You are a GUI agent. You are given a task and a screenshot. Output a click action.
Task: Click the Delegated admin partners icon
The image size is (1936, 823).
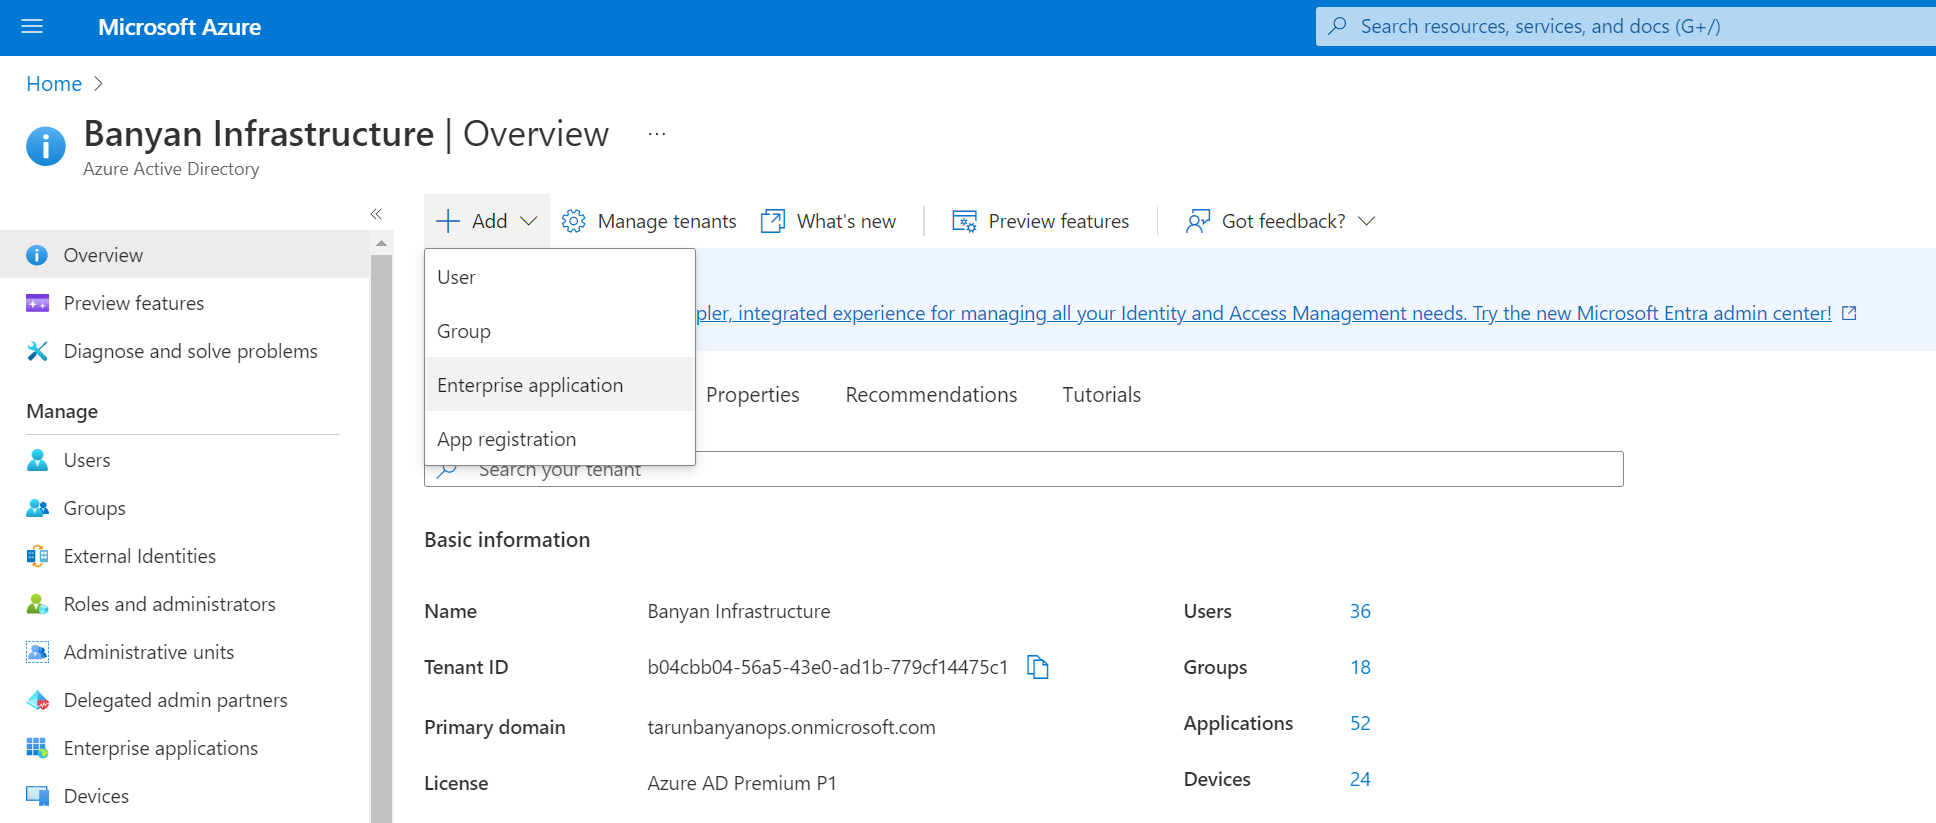pos(37,700)
